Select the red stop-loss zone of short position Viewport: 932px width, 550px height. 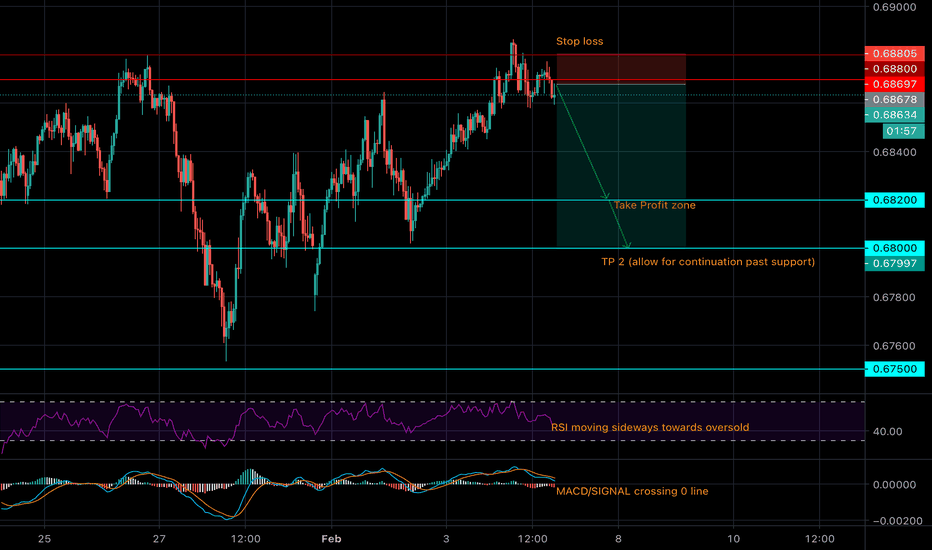[621, 69]
